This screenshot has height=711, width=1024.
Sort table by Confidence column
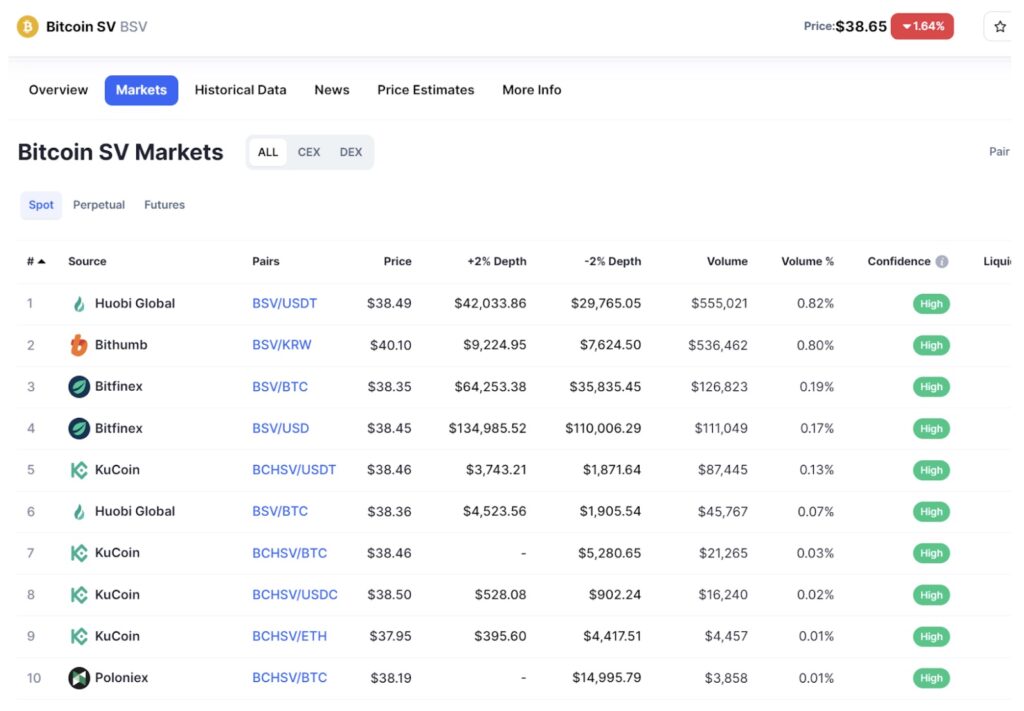tap(899, 261)
